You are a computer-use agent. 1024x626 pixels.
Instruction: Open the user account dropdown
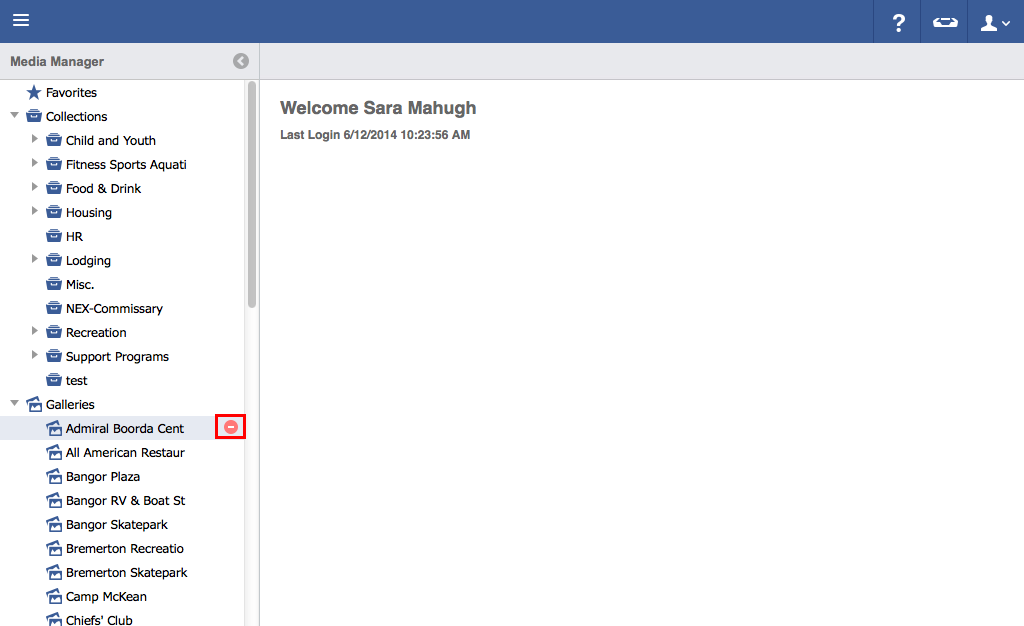pyautogui.click(x=995, y=22)
